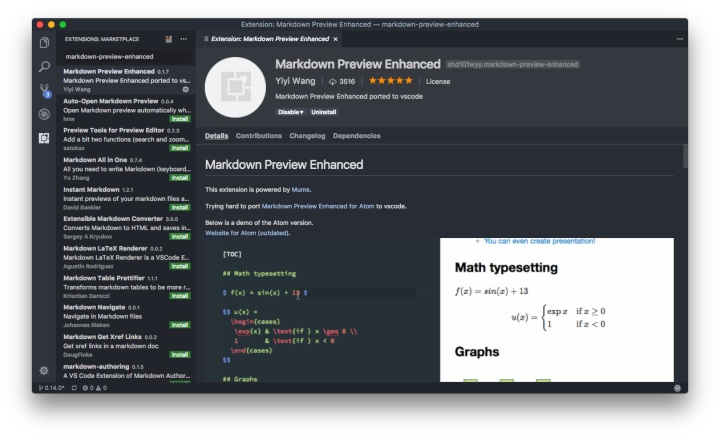Install Auto-Open Markdown Preview extension
The height and width of the screenshot is (439, 720).
tap(180, 119)
